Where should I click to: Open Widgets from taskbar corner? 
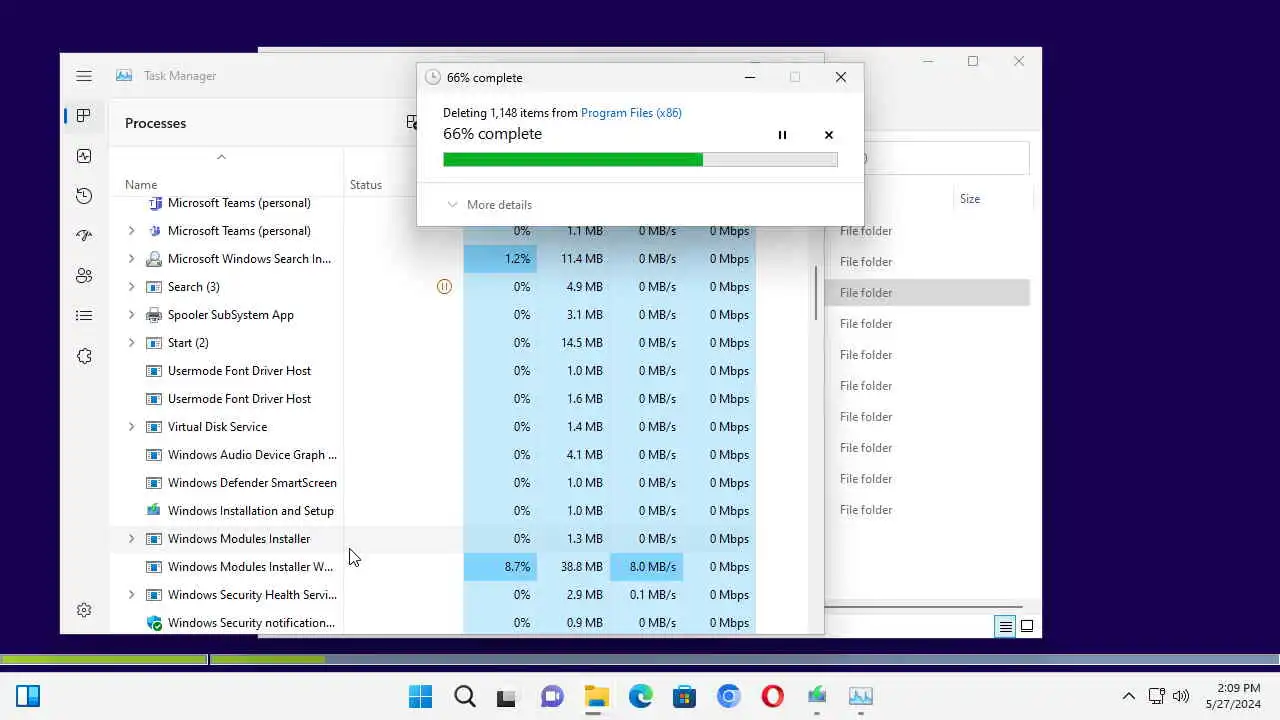coord(28,696)
